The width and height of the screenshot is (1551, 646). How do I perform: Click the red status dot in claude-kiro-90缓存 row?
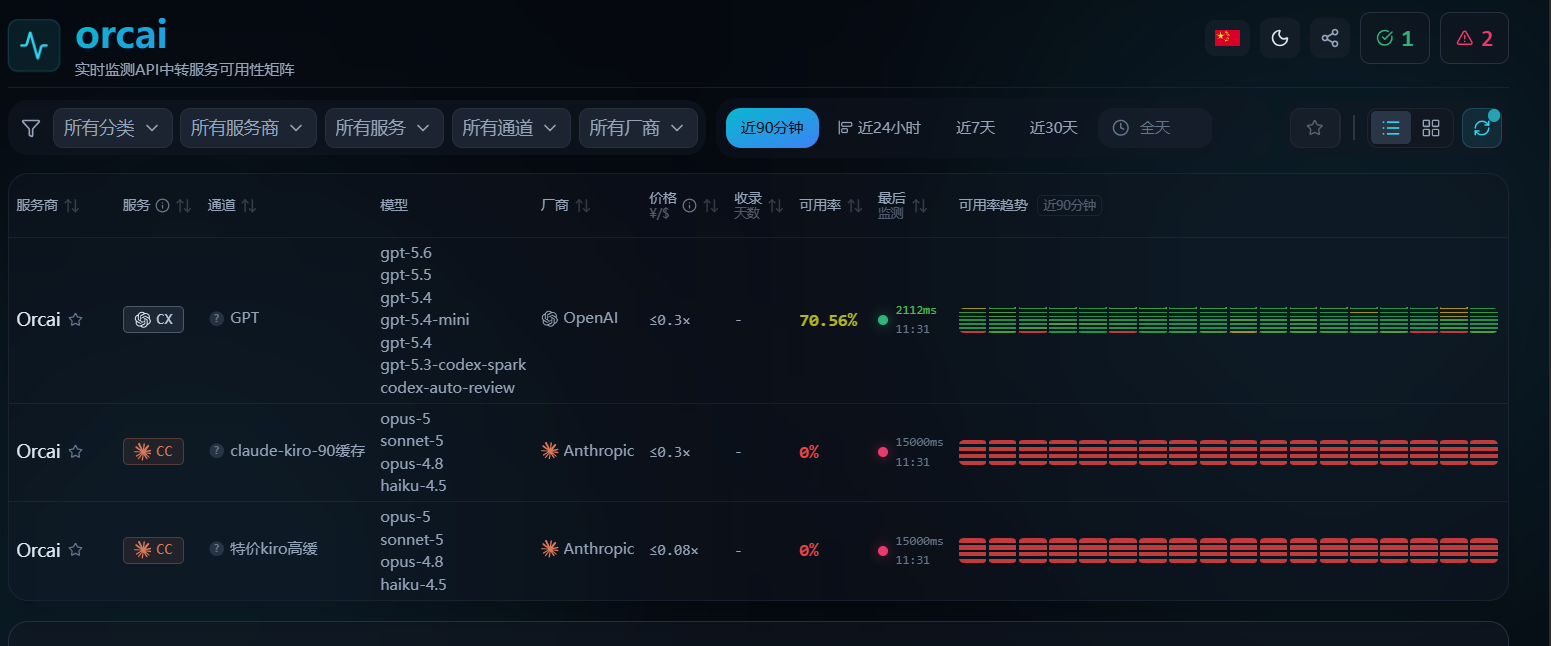883,452
